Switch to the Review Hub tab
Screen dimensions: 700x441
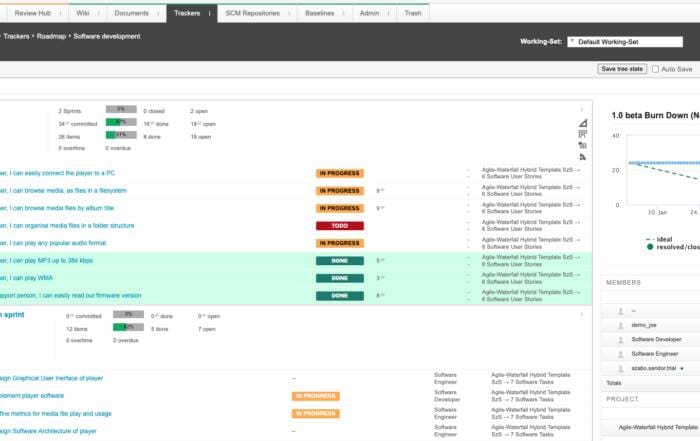click(32, 13)
